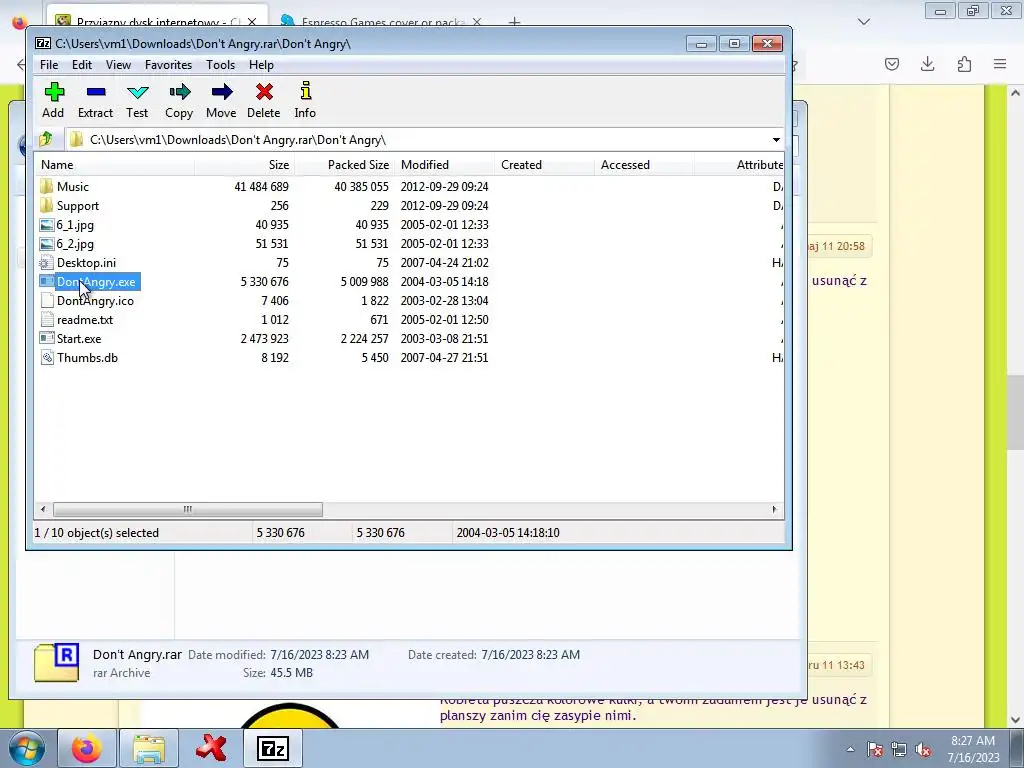1024x768 pixels.
Task: Select the Start.exe file icon
Action: (46, 338)
